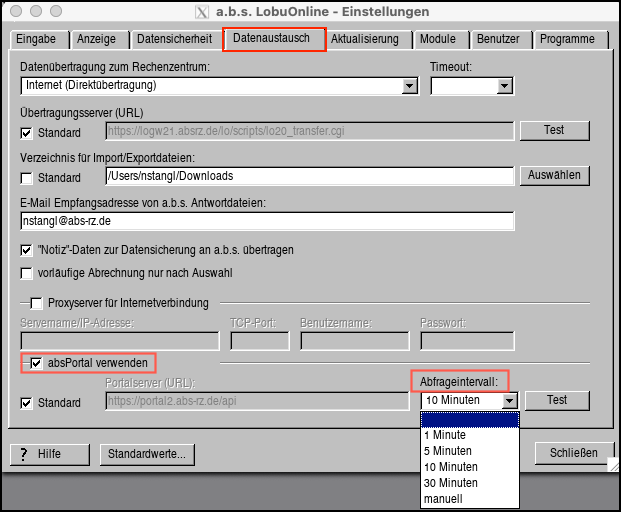Choose manuell in the Abfrageintervall list
The width and height of the screenshot is (621, 512).
click(443, 499)
